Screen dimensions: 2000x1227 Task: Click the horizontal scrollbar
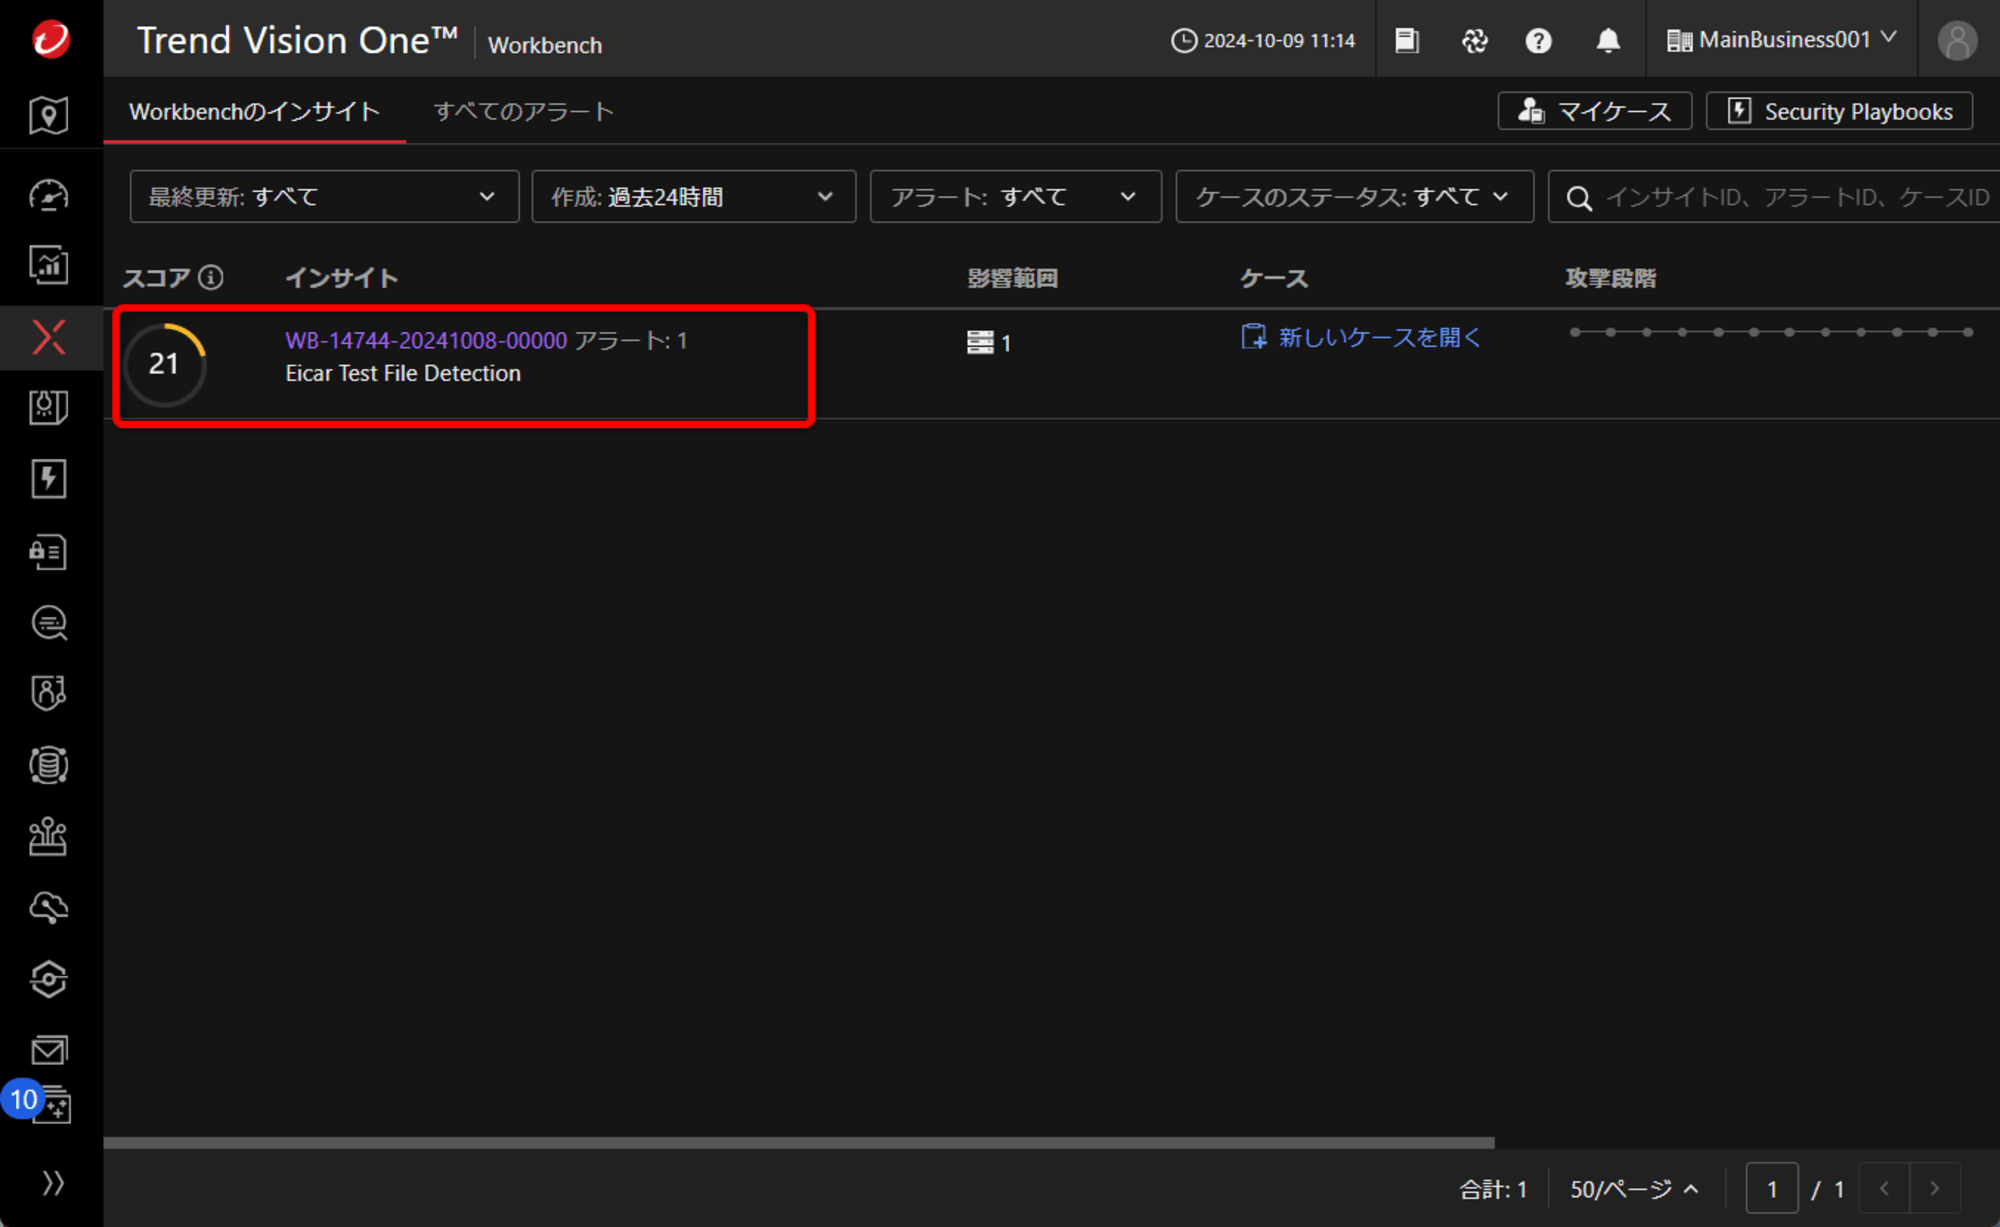click(x=798, y=1142)
